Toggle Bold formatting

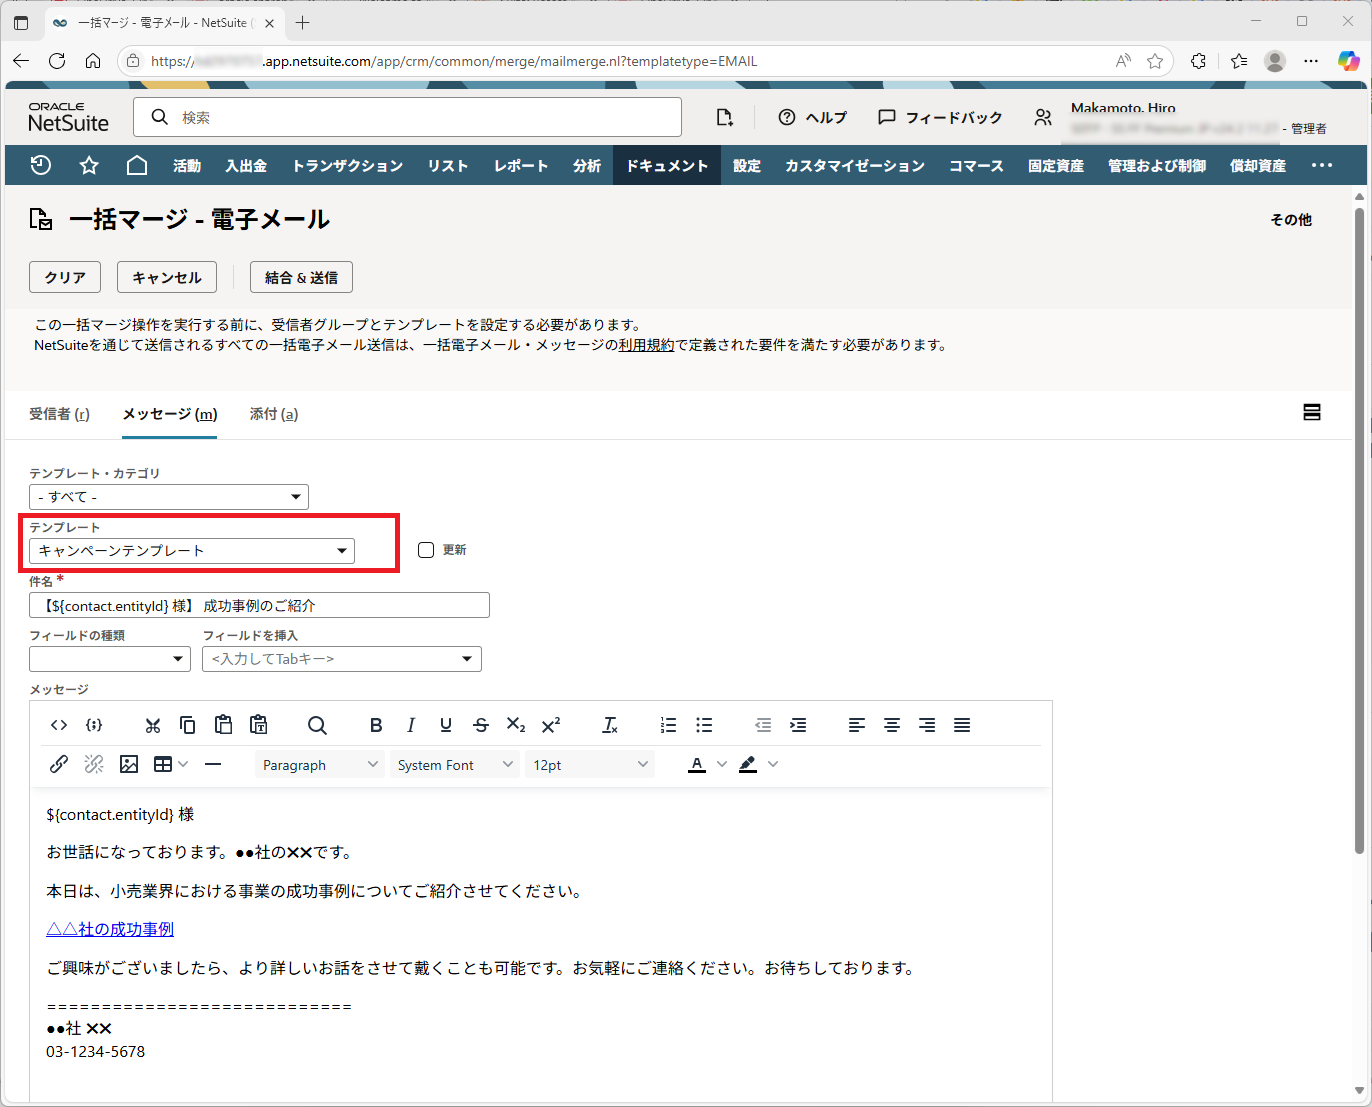376,725
